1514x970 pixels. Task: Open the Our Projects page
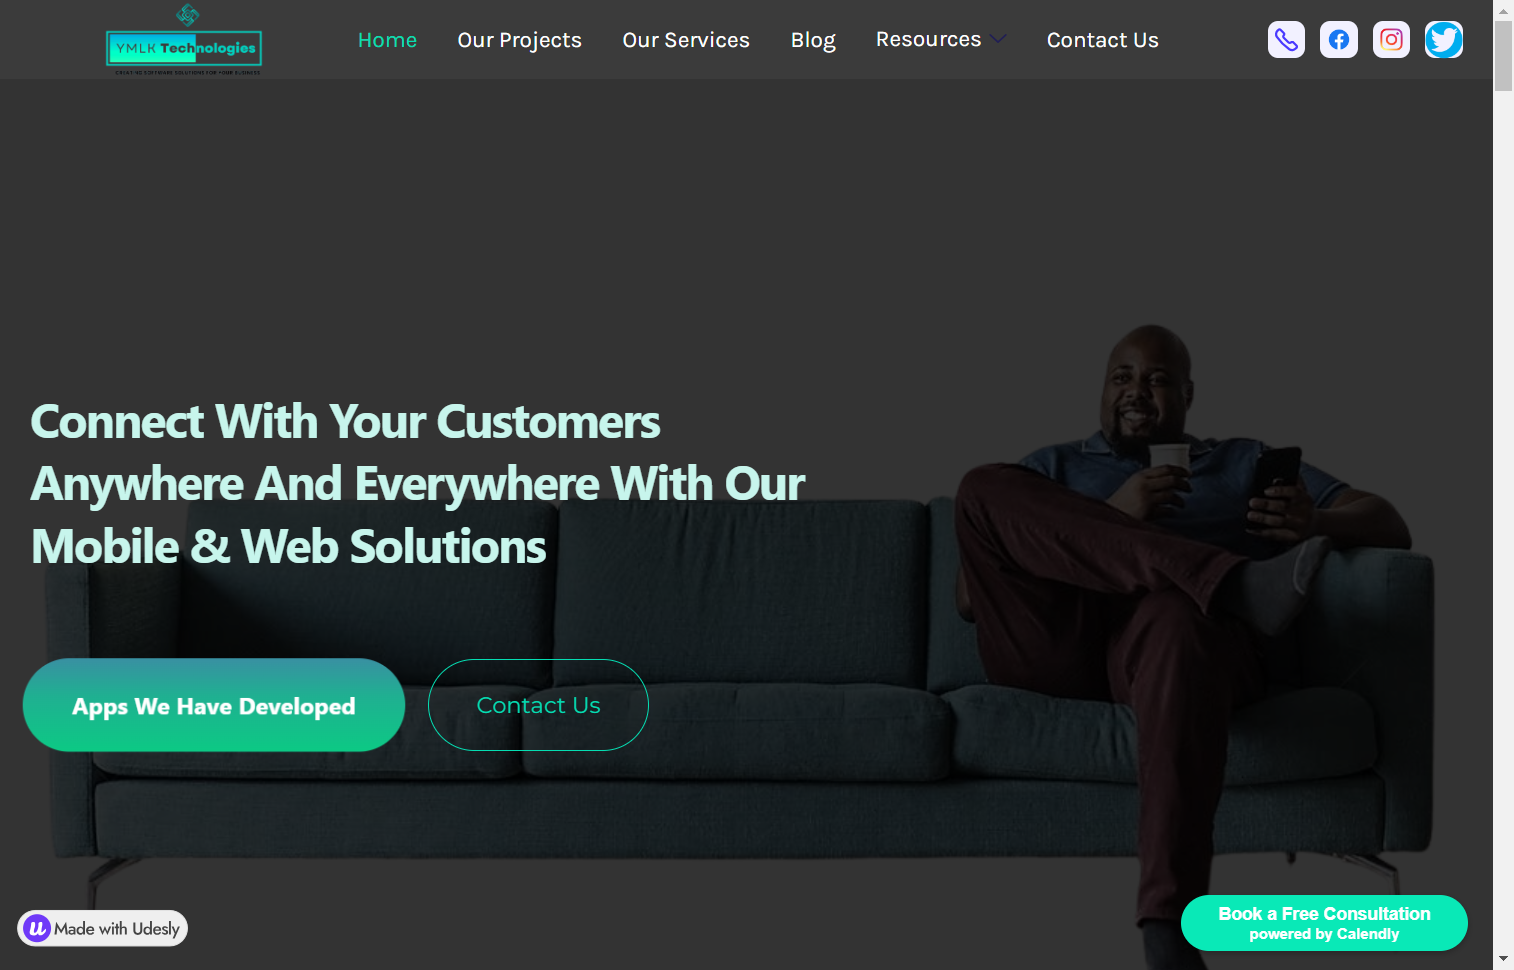[x=519, y=40]
